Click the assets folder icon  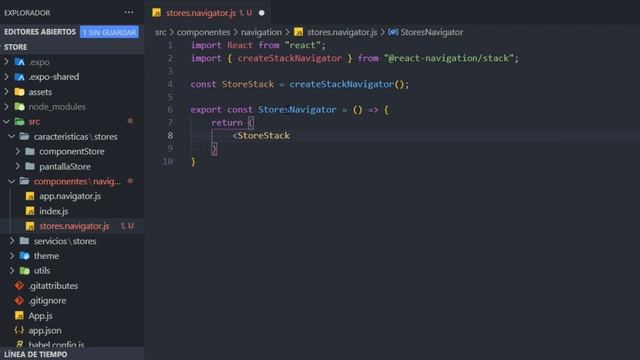[19, 91]
